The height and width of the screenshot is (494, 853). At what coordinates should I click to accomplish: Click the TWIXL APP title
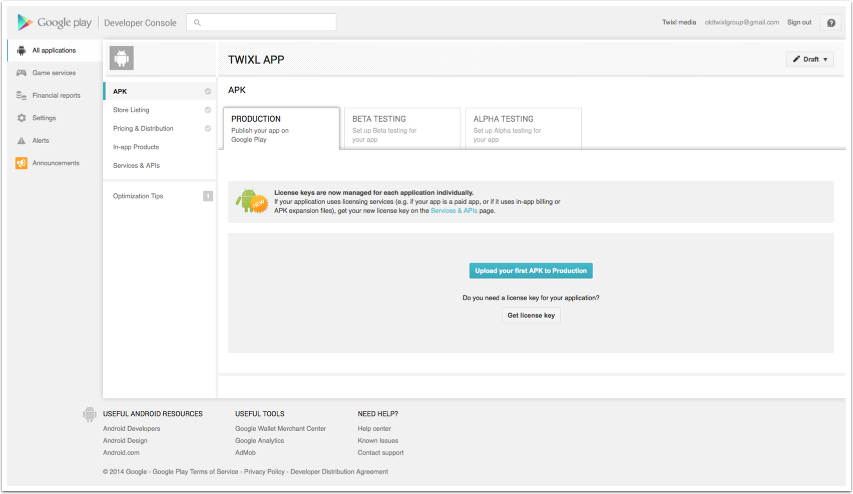pyautogui.click(x=256, y=60)
